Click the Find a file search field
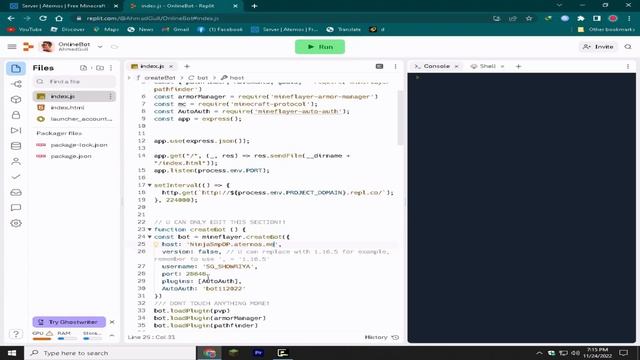 pyautogui.click(x=74, y=82)
